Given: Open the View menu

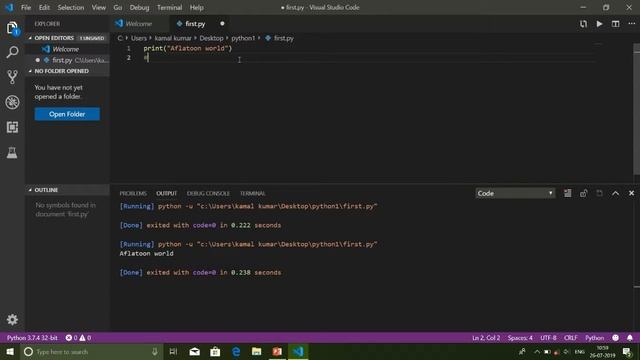Looking at the screenshot, I should (x=98, y=7).
